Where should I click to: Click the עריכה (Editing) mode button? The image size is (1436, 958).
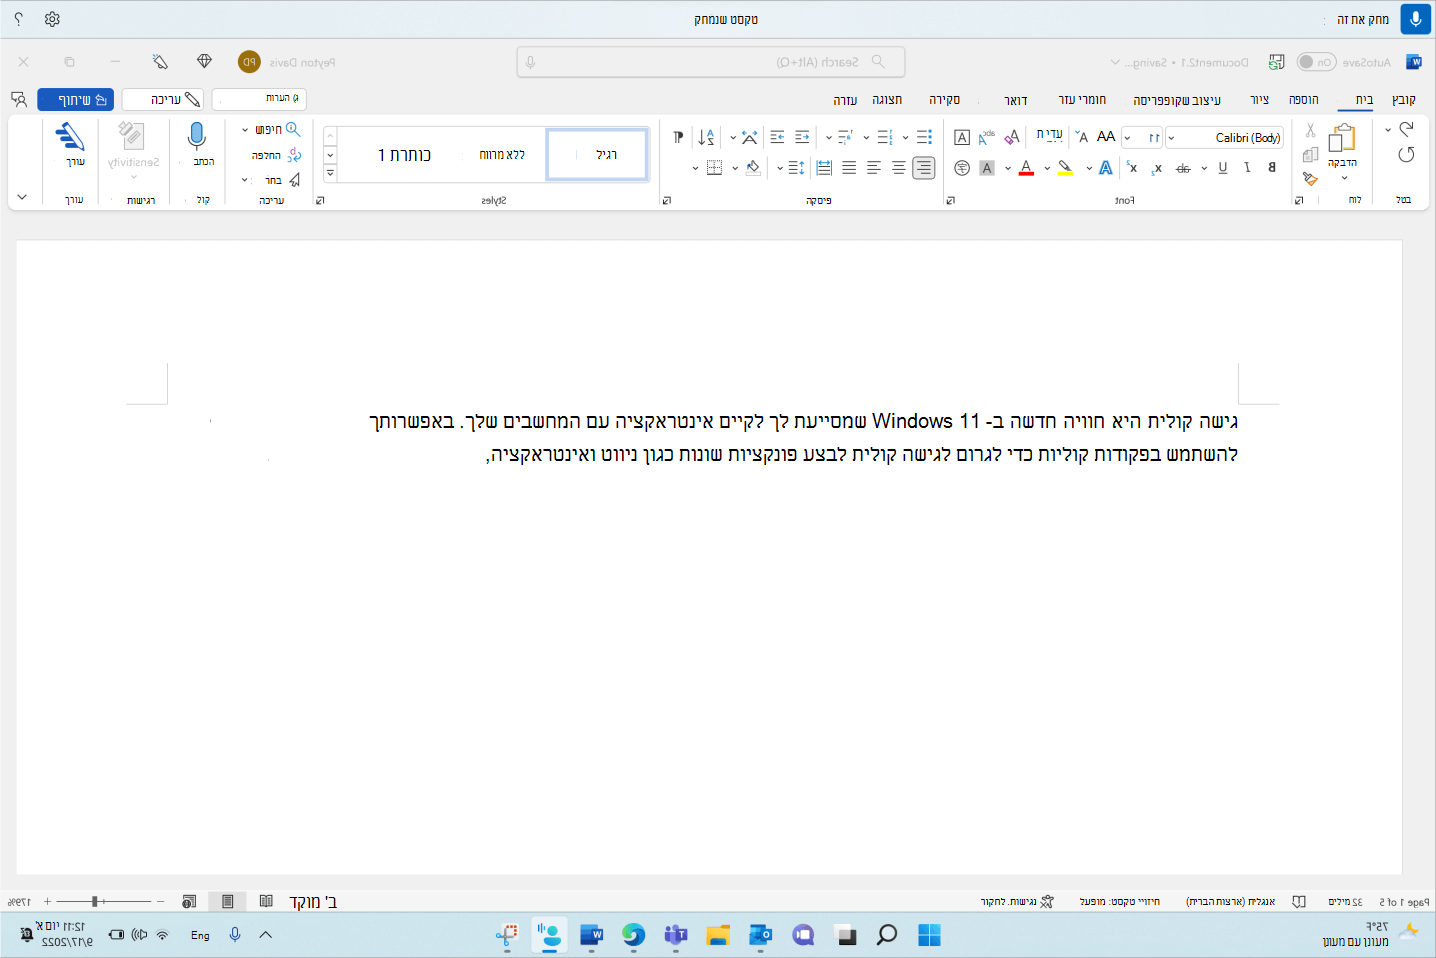(163, 100)
